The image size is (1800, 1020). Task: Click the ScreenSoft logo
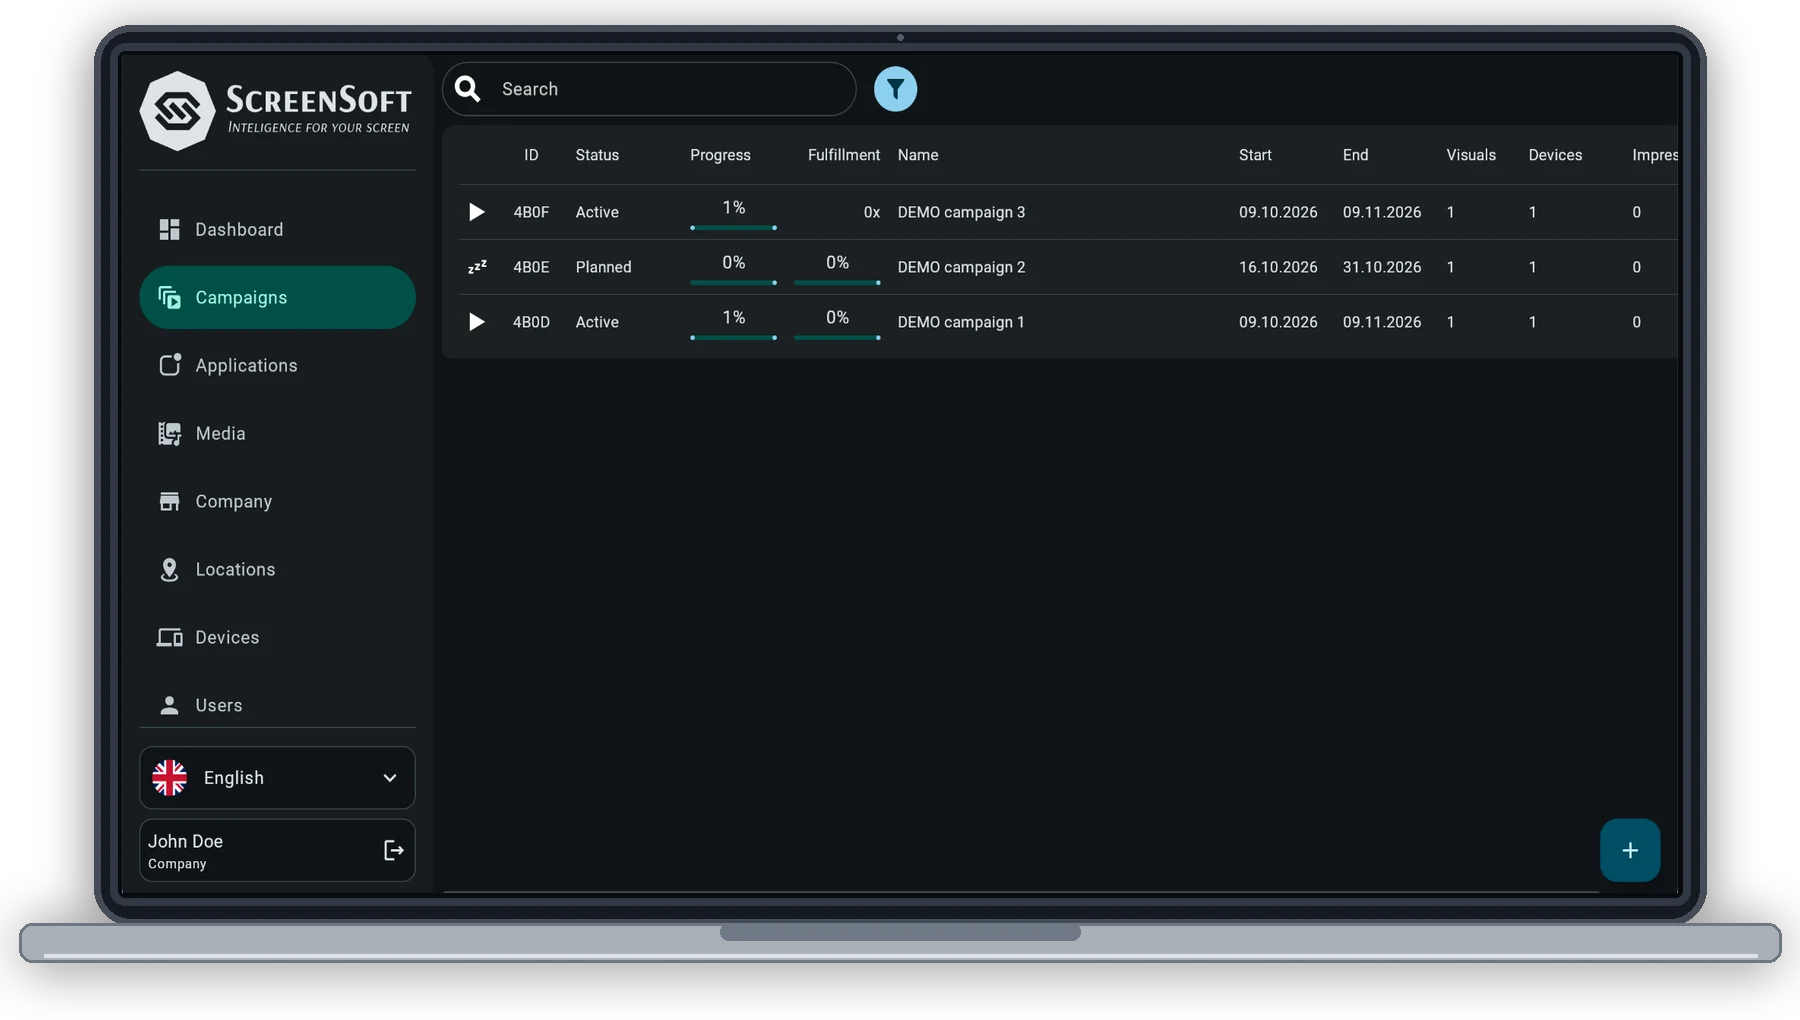[x=276, y=110]
